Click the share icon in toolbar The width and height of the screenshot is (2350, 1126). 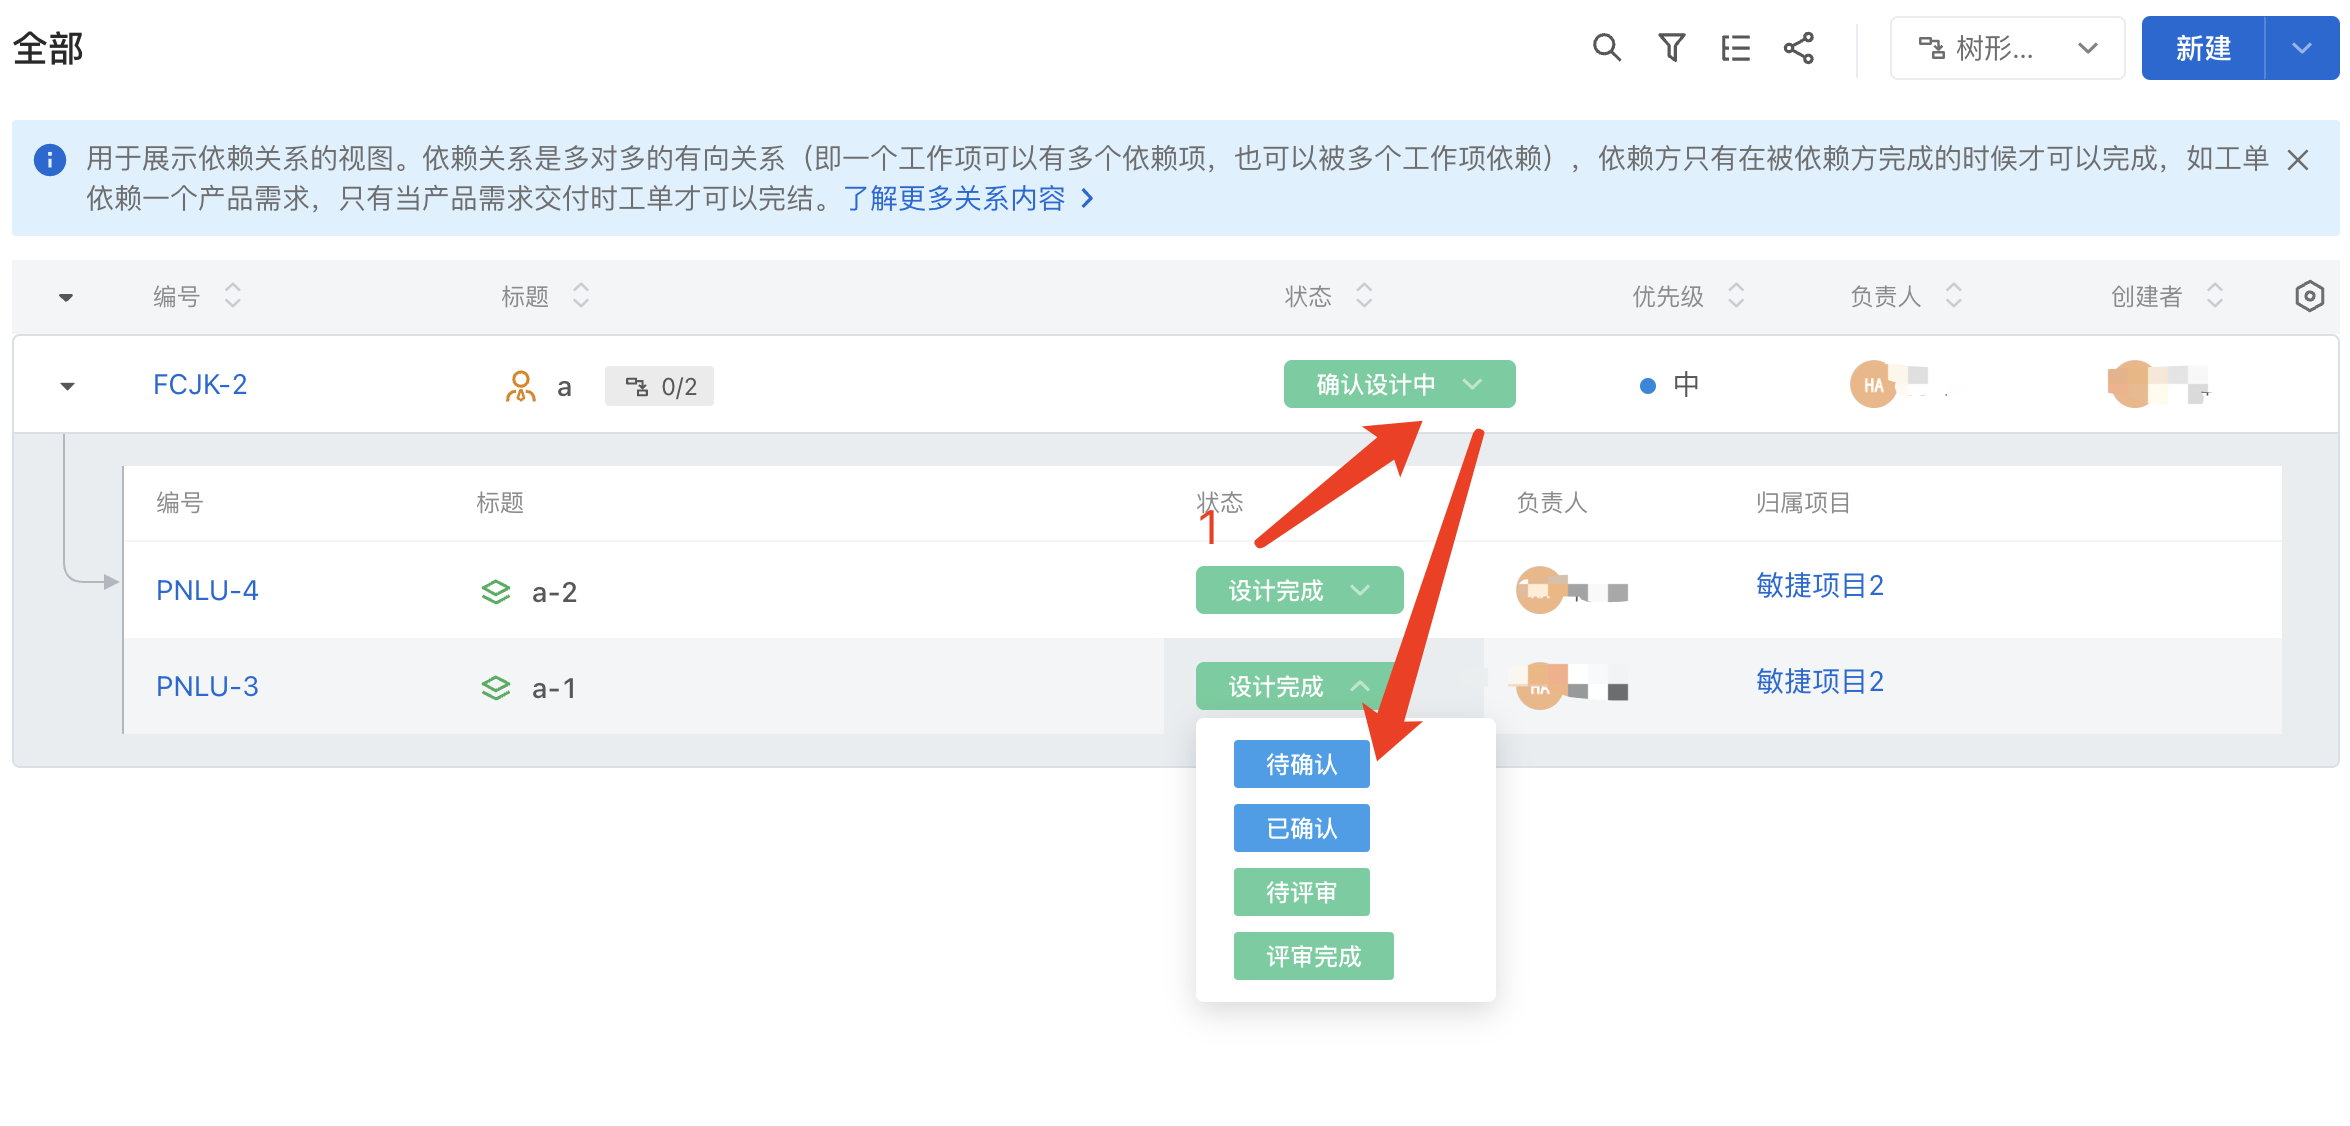[1799, 48]
